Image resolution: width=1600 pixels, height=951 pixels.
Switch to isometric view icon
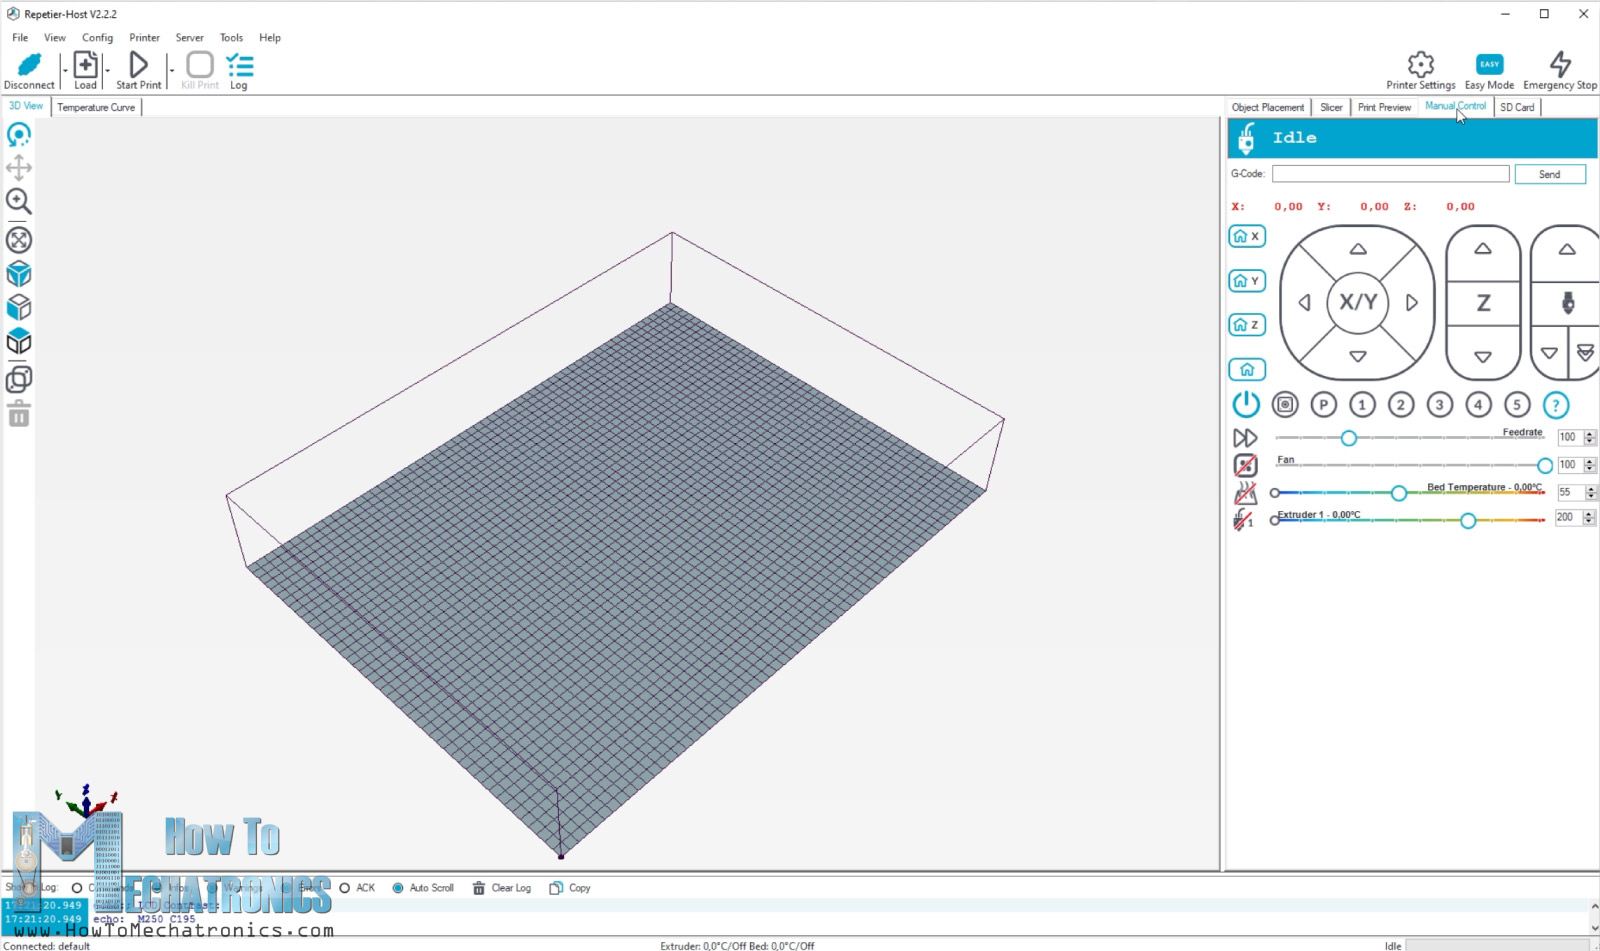tap(18, 273)
